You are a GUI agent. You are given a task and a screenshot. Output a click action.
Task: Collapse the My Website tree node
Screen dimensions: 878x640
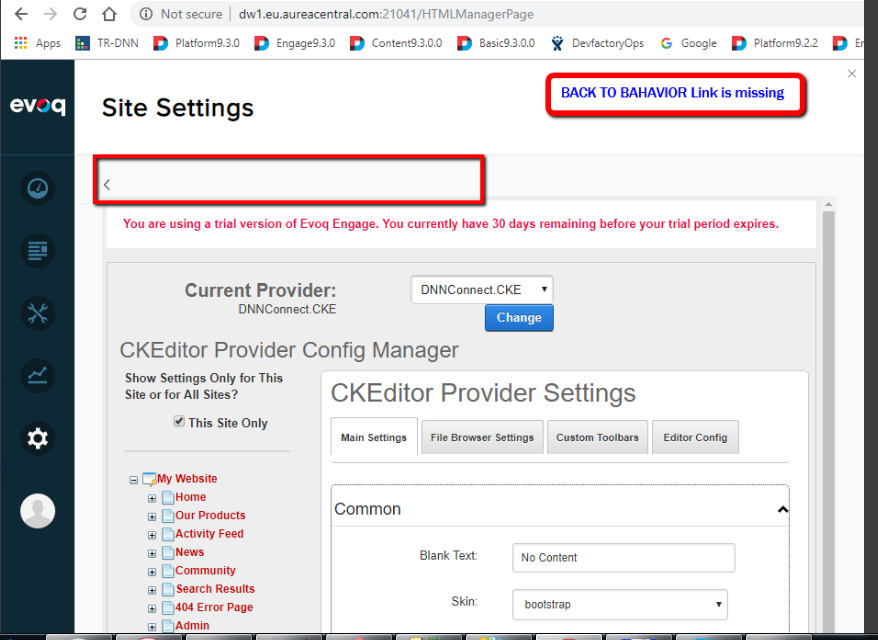(133, 478)
